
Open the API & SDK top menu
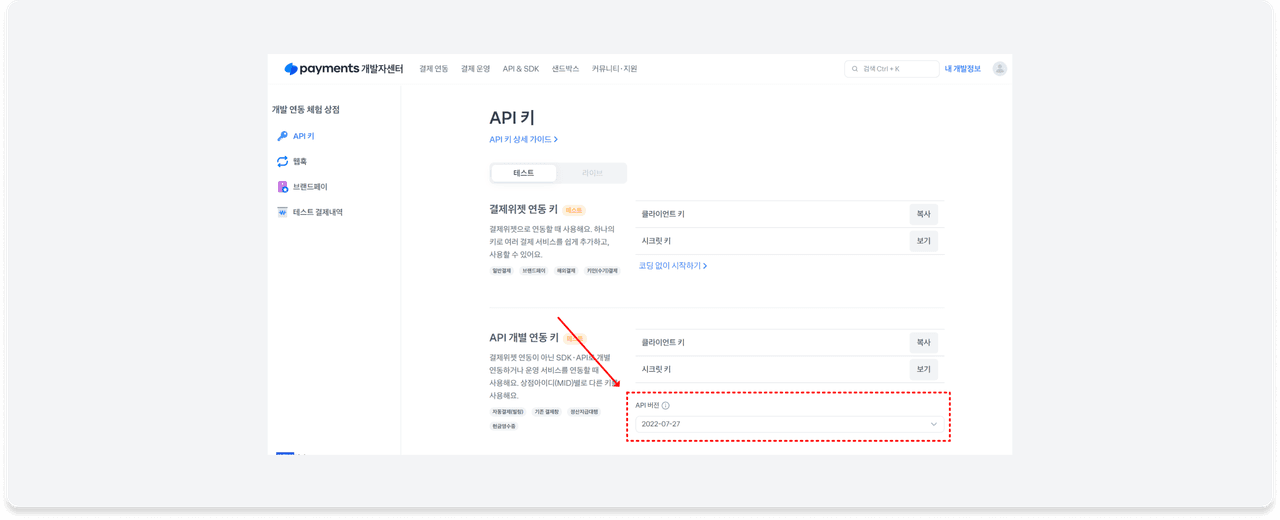(520, 69)
